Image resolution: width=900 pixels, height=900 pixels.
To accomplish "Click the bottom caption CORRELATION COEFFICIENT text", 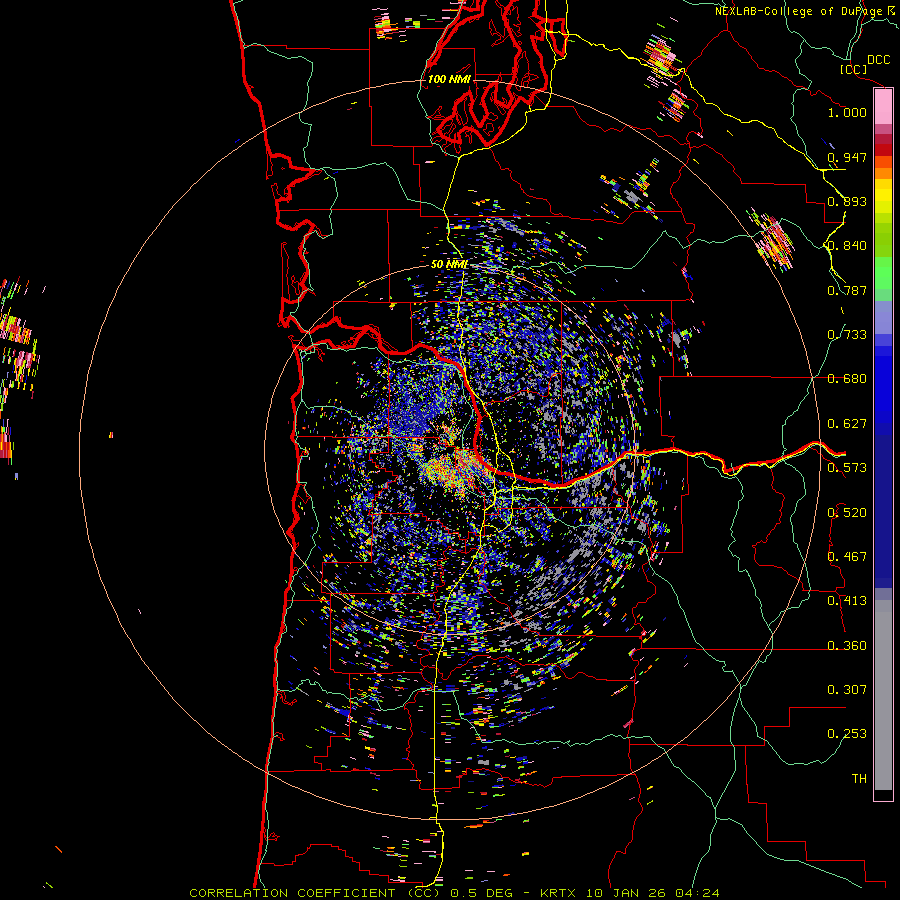I will point(292,893).
